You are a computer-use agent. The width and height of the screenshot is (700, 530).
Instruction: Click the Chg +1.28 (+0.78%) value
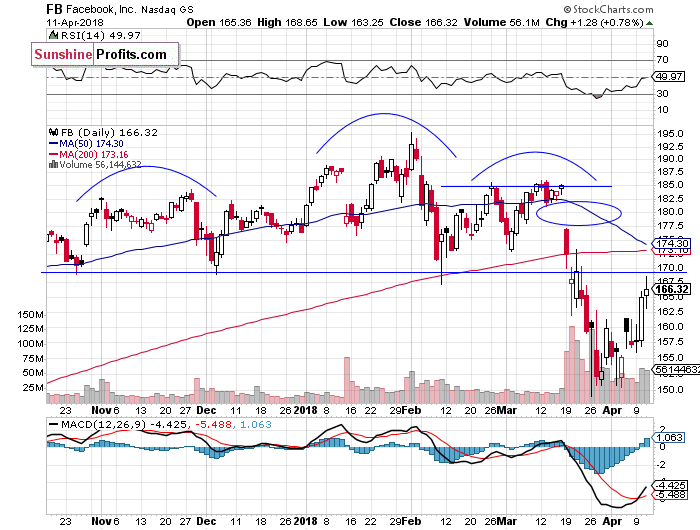click(594, 22)
